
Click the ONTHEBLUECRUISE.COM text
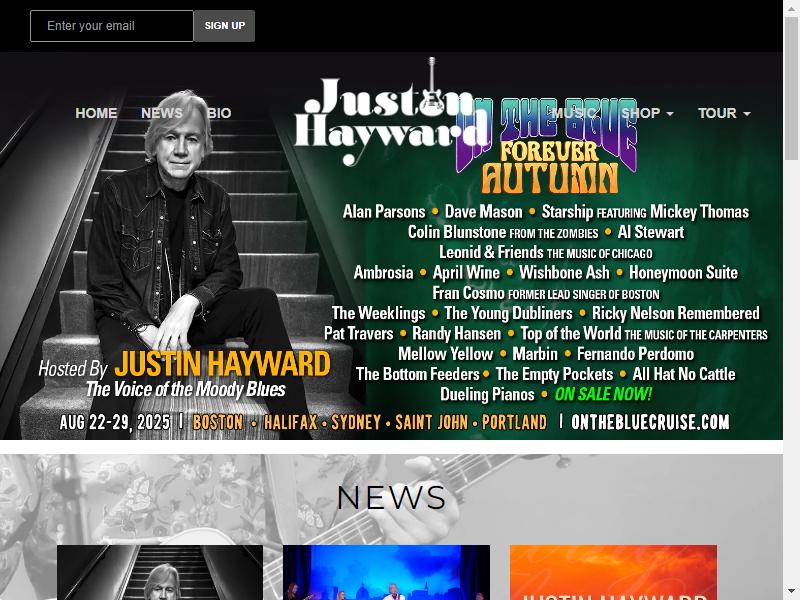pyautogui.click(x=650, y=422)
